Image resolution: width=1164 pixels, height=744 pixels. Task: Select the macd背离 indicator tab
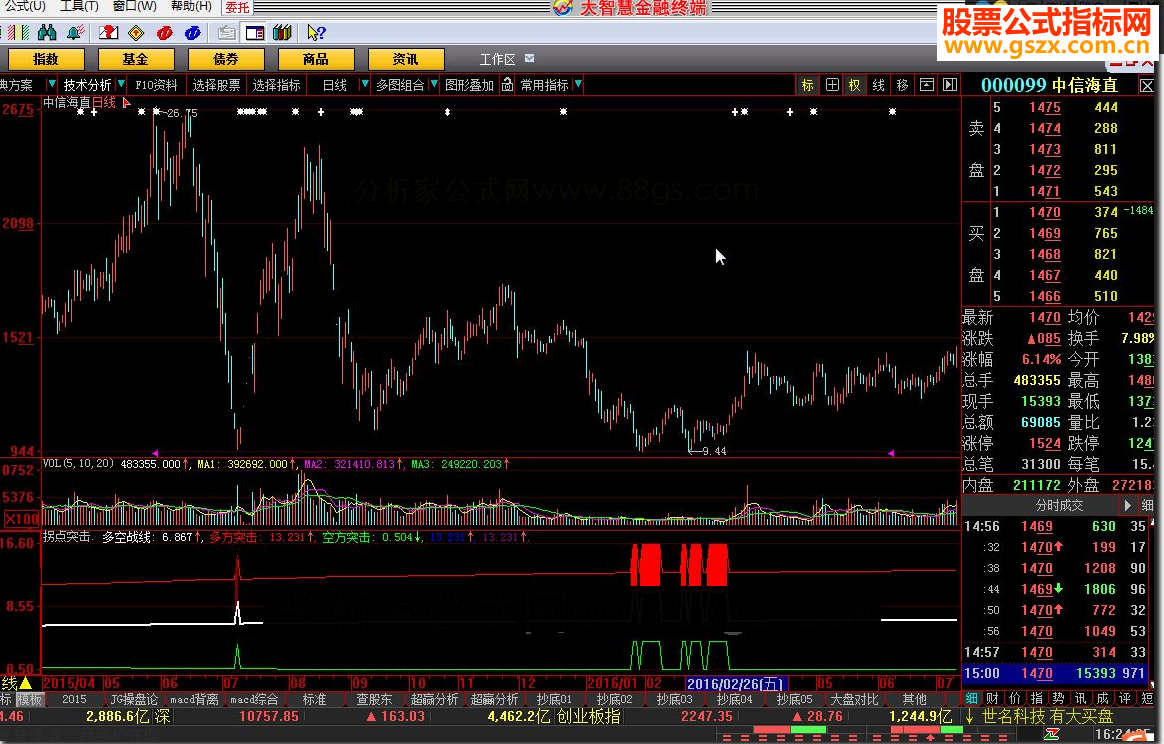194,699
